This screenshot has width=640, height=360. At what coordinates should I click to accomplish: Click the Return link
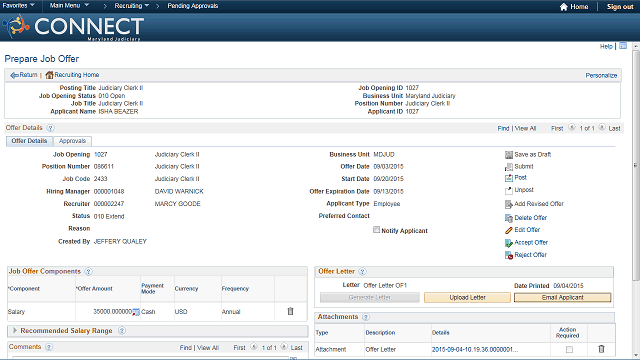tap(24, 75)
